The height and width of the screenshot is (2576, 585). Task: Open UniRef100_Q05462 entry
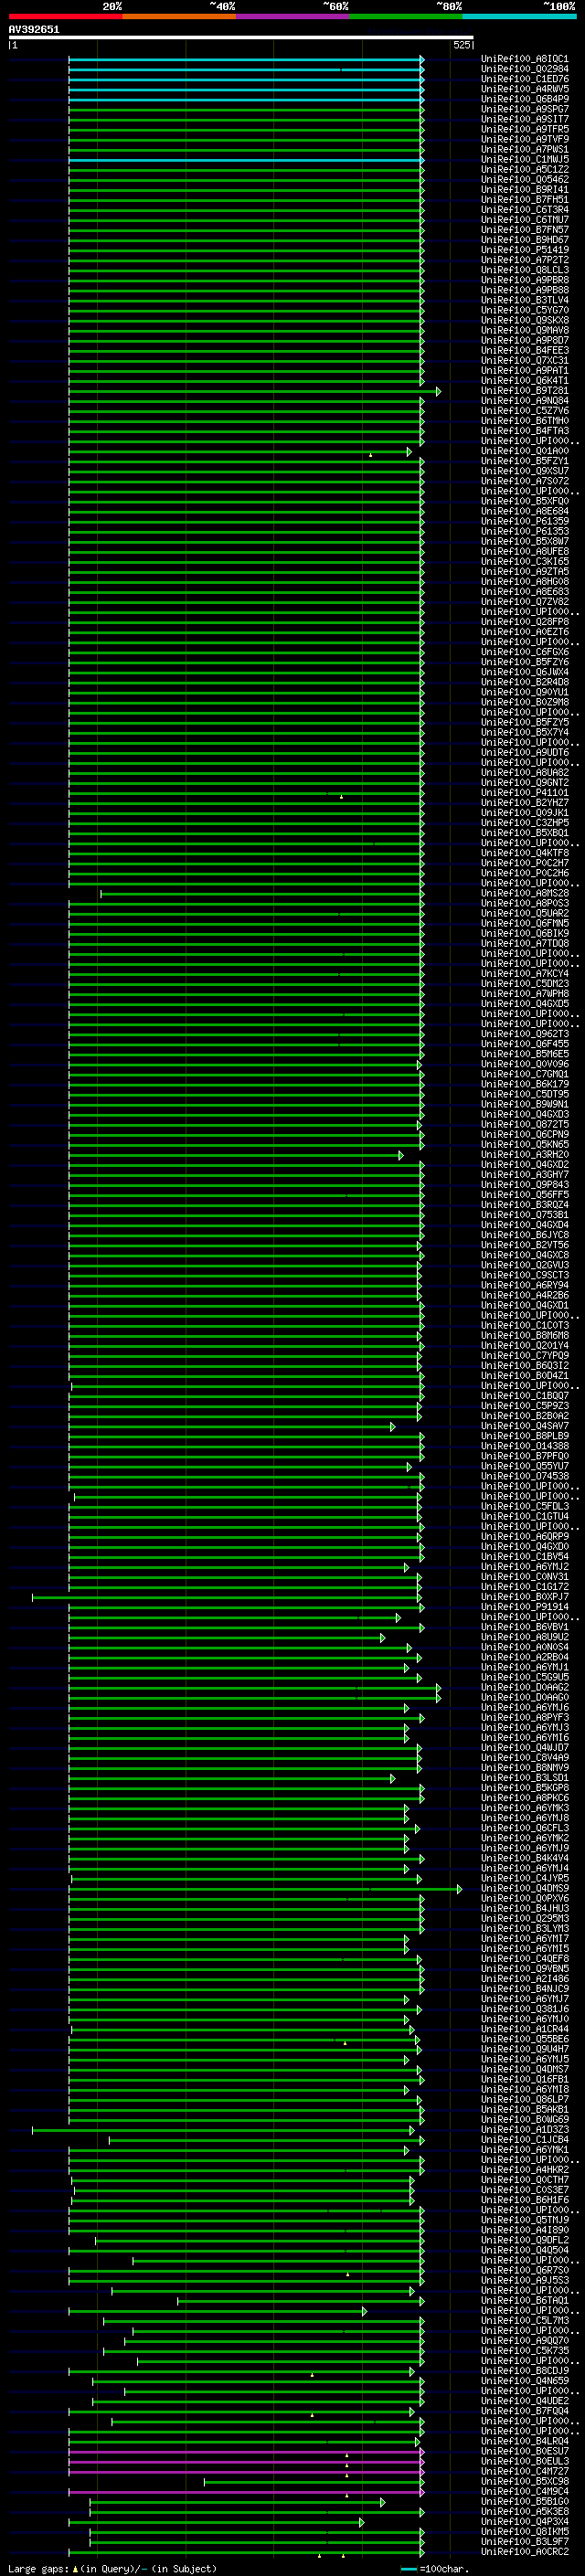pyautogui.click(x=525, y=179)
